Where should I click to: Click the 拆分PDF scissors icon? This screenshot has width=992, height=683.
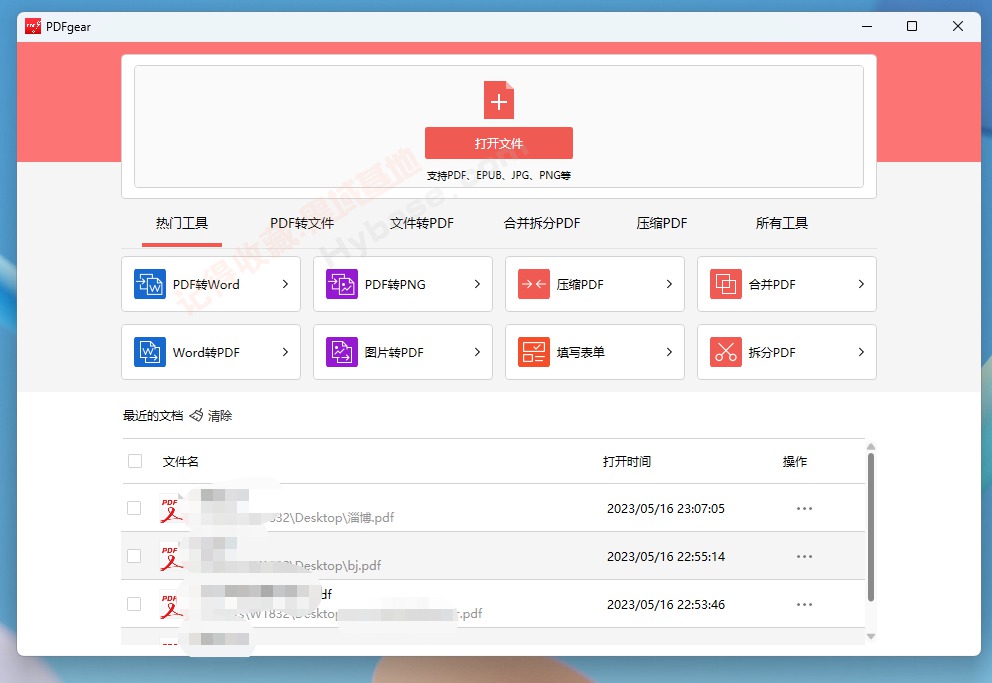(726, 352)
